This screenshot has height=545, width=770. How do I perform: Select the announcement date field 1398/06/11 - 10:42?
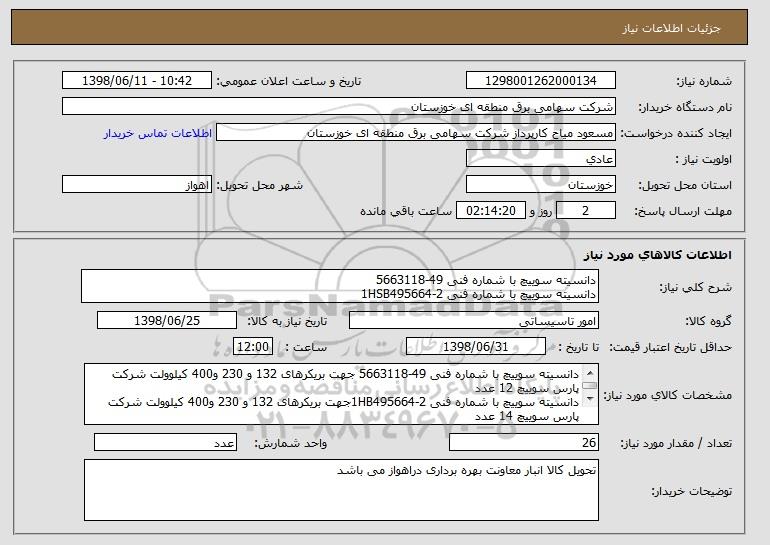pyautogui.click(x=137, y=81)
